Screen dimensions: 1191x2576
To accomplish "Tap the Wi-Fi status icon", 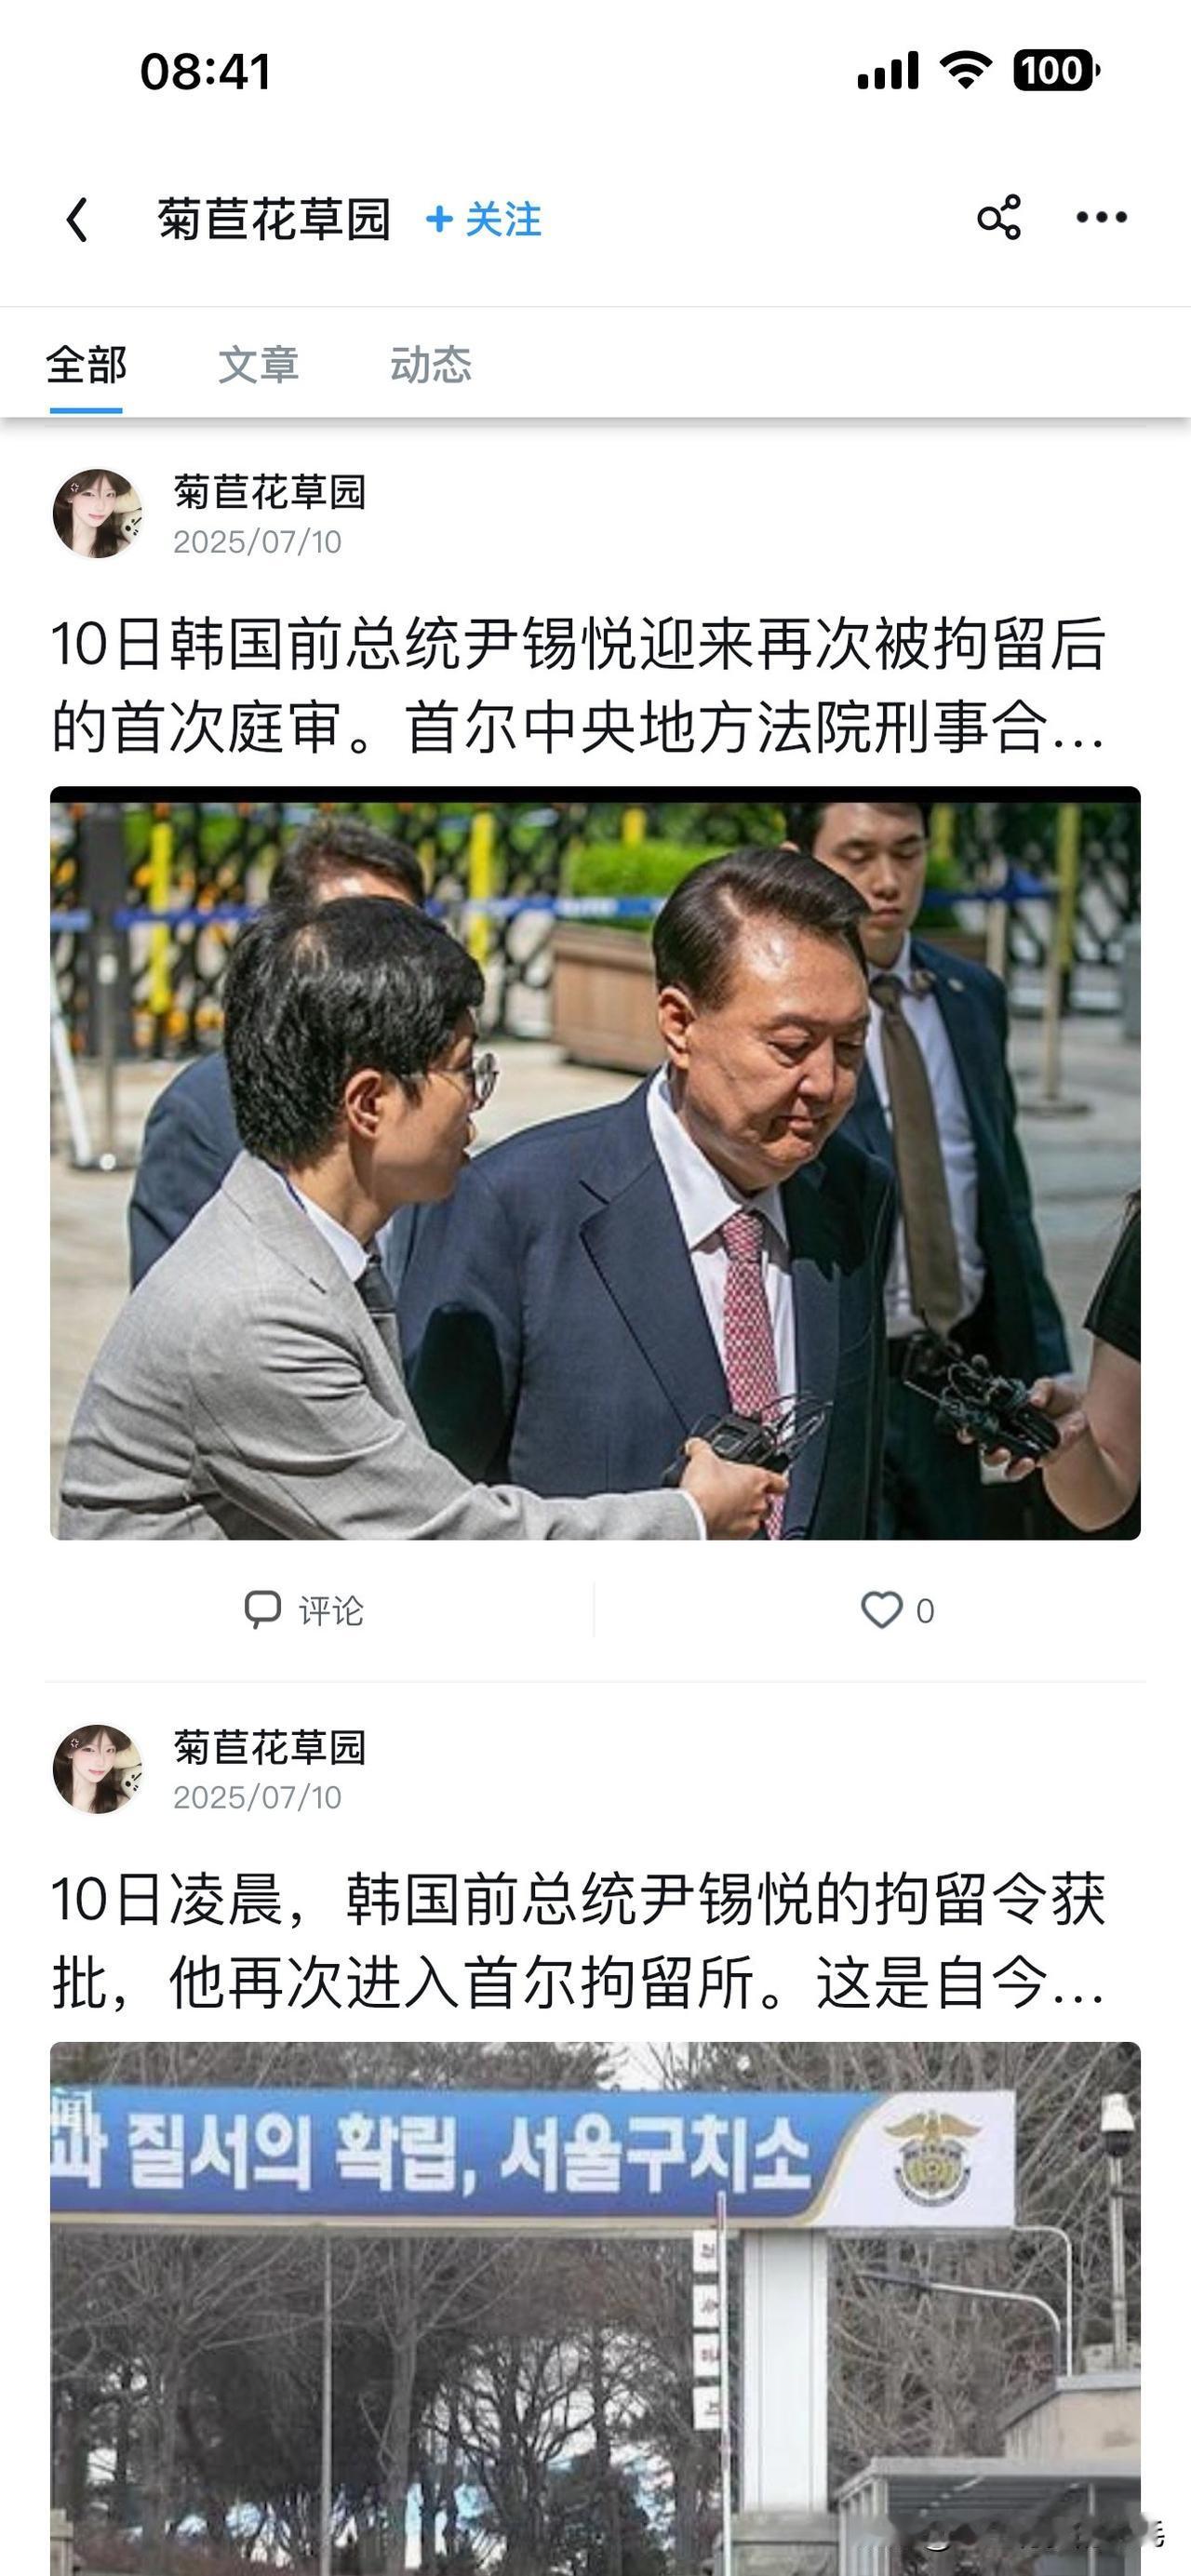I will [964, 70].
